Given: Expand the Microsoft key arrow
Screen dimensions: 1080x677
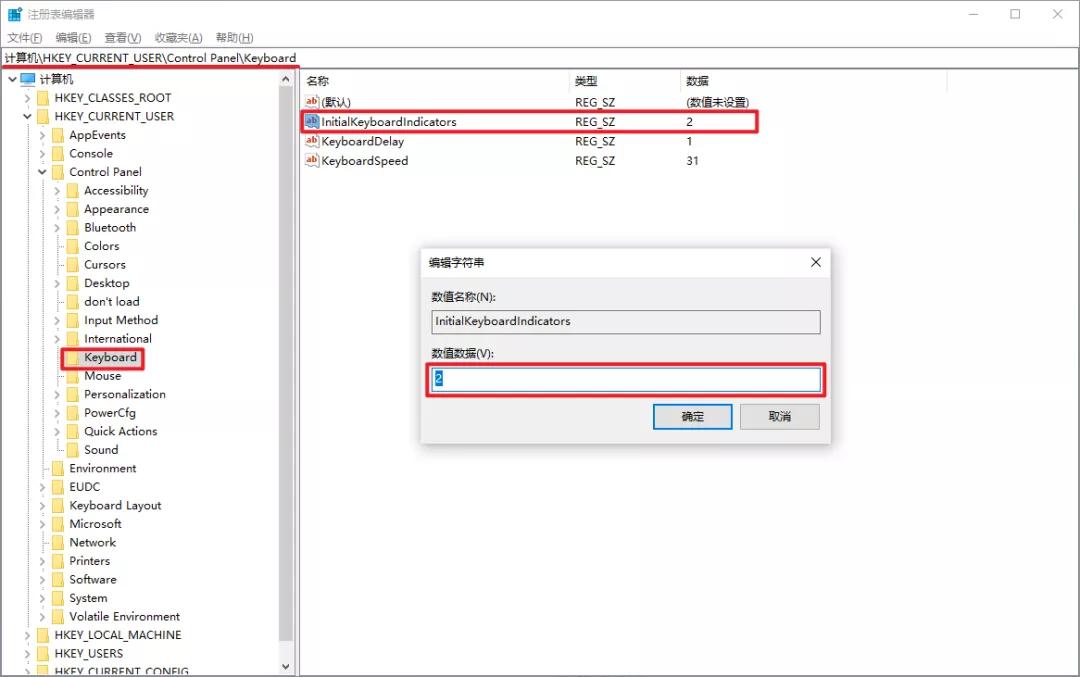Looking at the screenshot, I should click(42, 524).
